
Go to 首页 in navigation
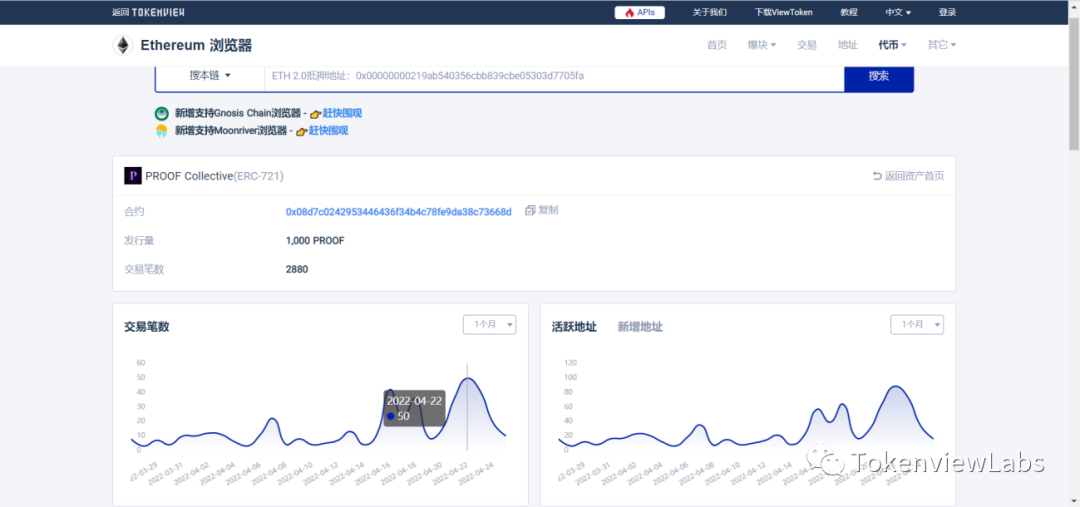pos(717,45)
